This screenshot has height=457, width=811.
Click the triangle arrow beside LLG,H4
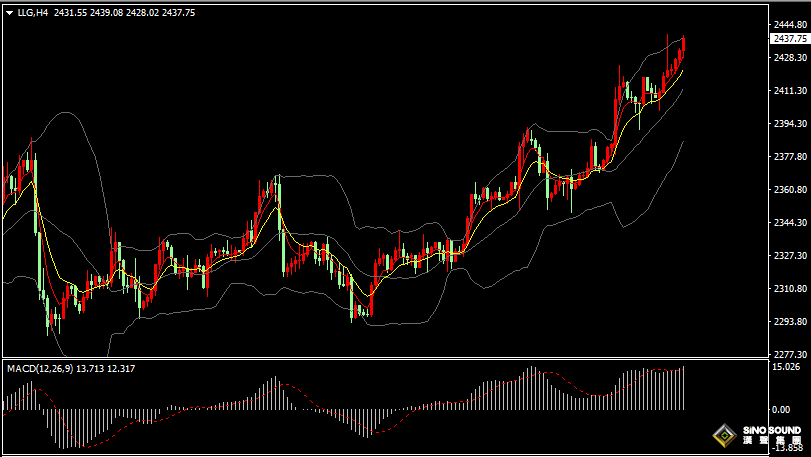[9, 13]
